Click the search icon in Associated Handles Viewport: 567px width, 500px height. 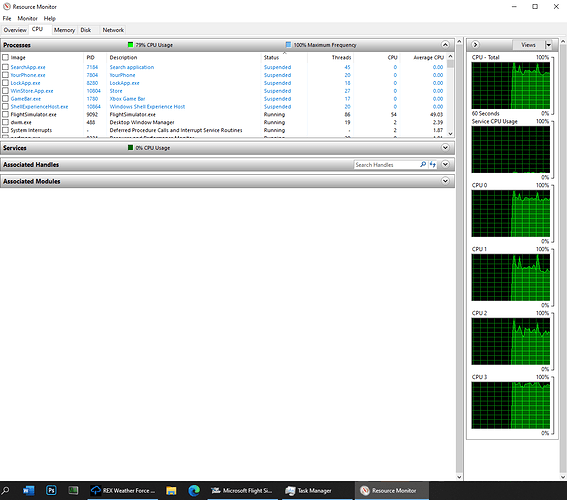tap(423, 164)
